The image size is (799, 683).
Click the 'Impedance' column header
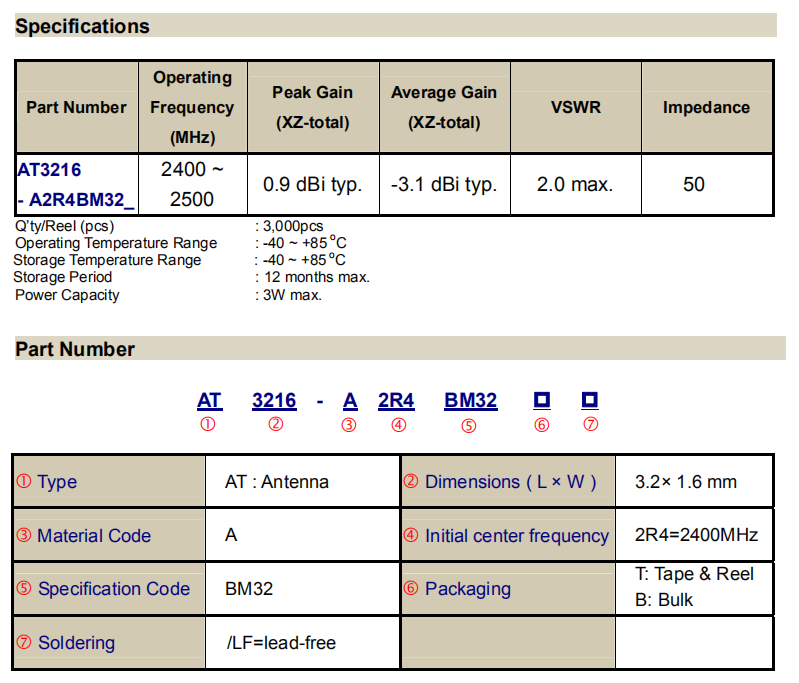click(x=707, y=108)
